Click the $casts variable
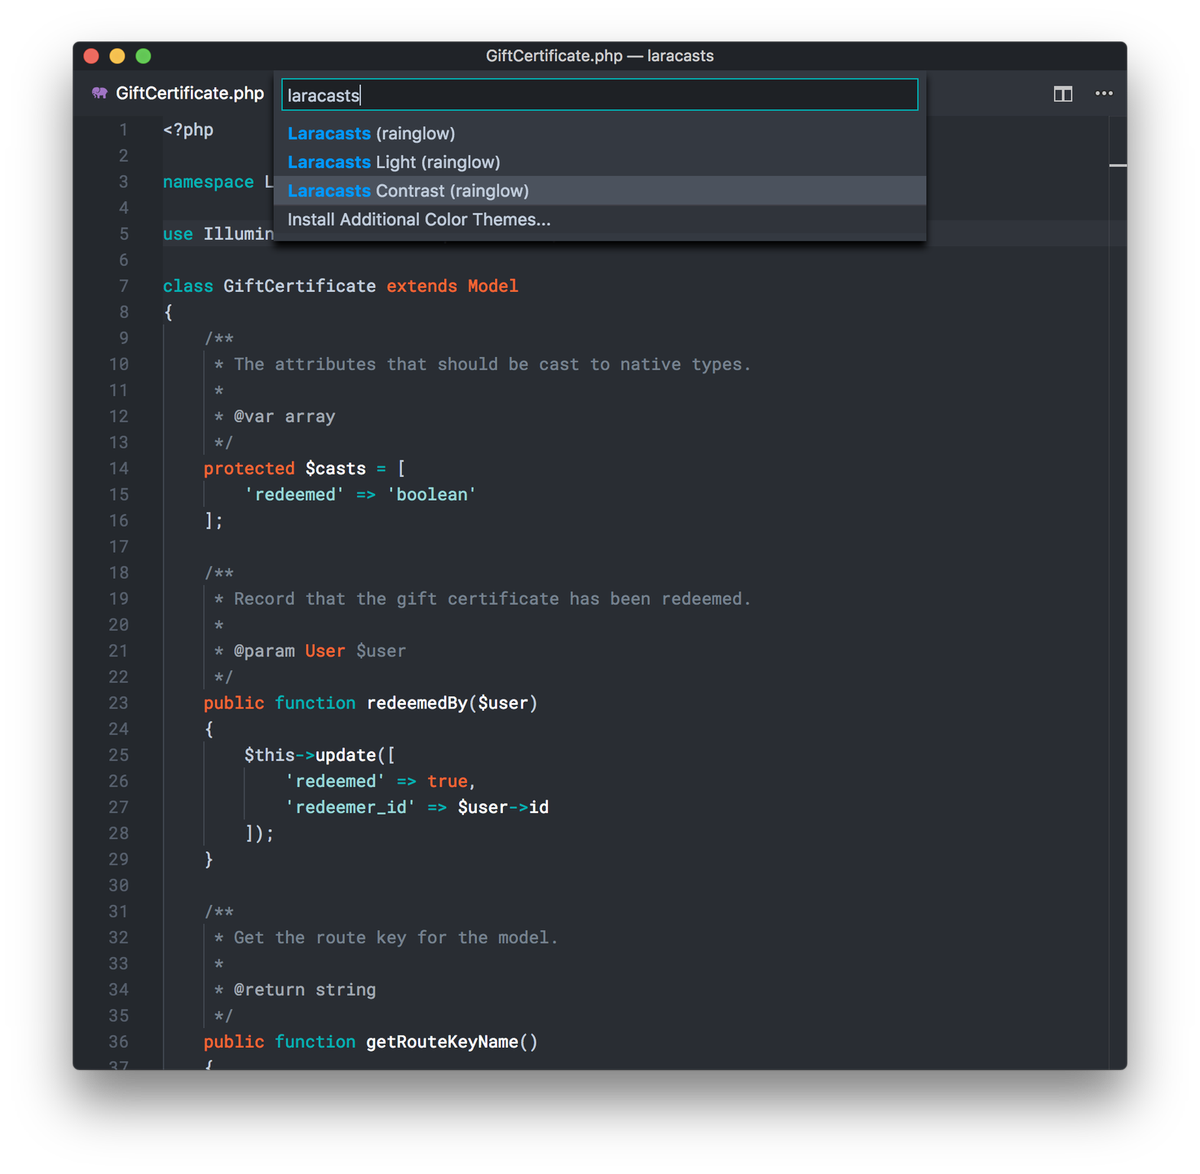 (x=336, y=468)
